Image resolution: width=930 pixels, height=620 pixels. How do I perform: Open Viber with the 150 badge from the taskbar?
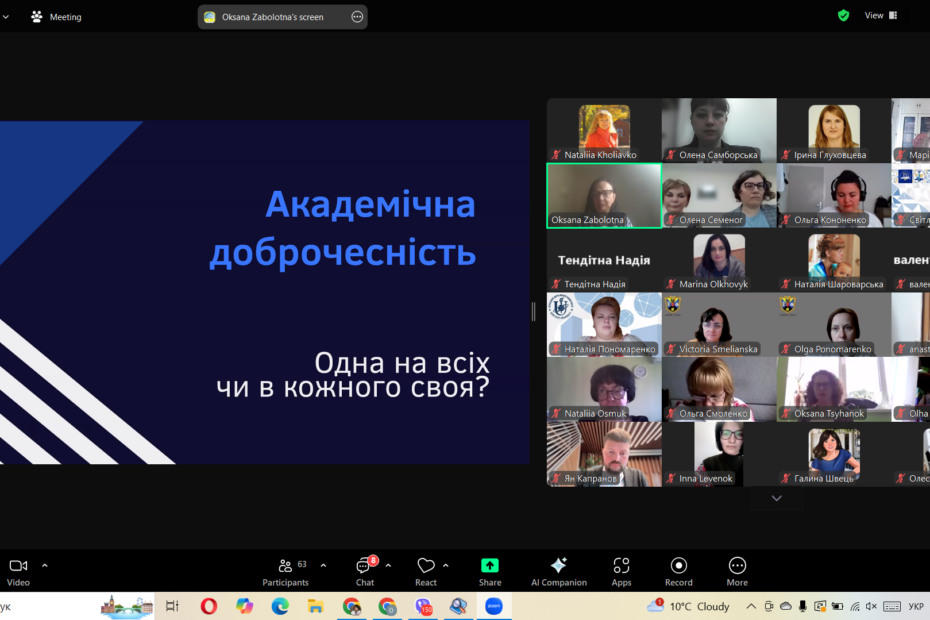[423, 606]
